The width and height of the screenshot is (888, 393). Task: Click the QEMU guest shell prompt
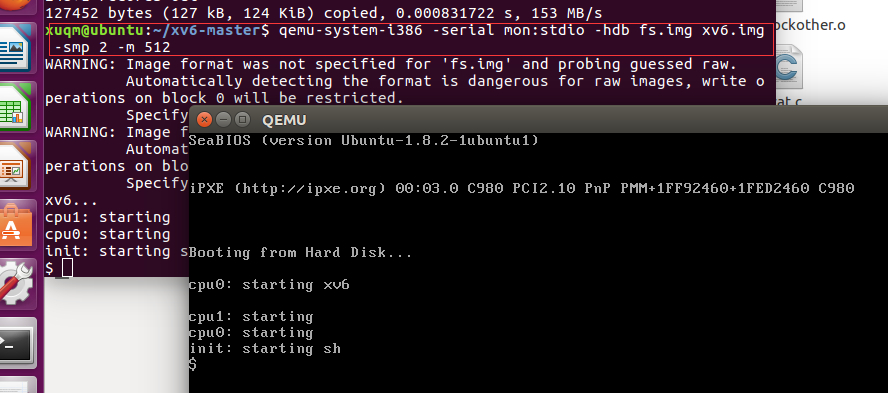[193, 365]
